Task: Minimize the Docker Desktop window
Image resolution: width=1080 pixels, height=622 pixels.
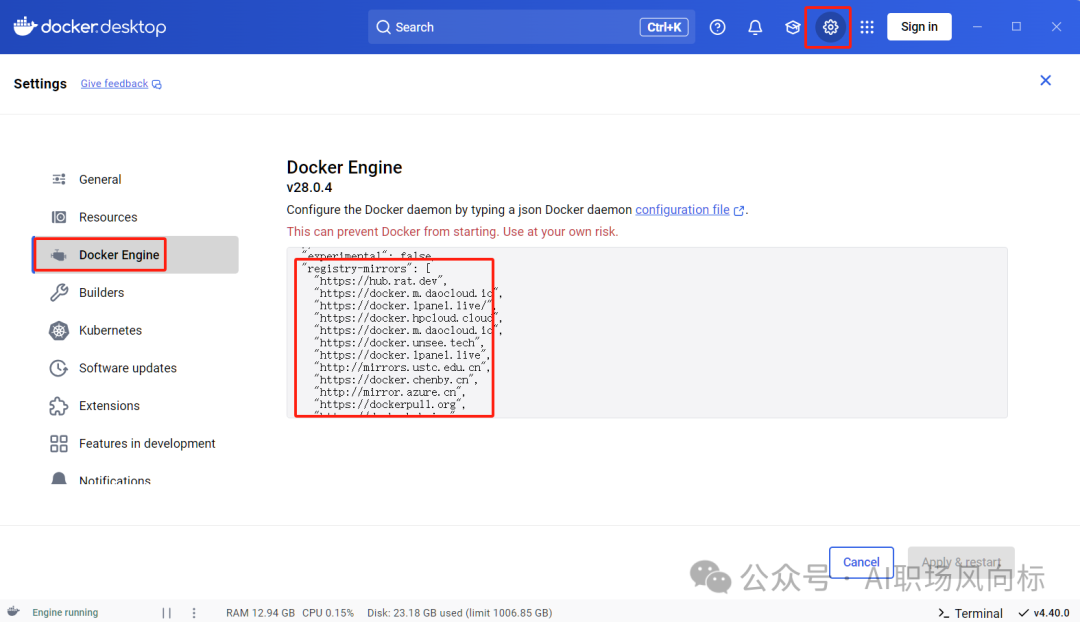Action: click(x=977, y=27)
